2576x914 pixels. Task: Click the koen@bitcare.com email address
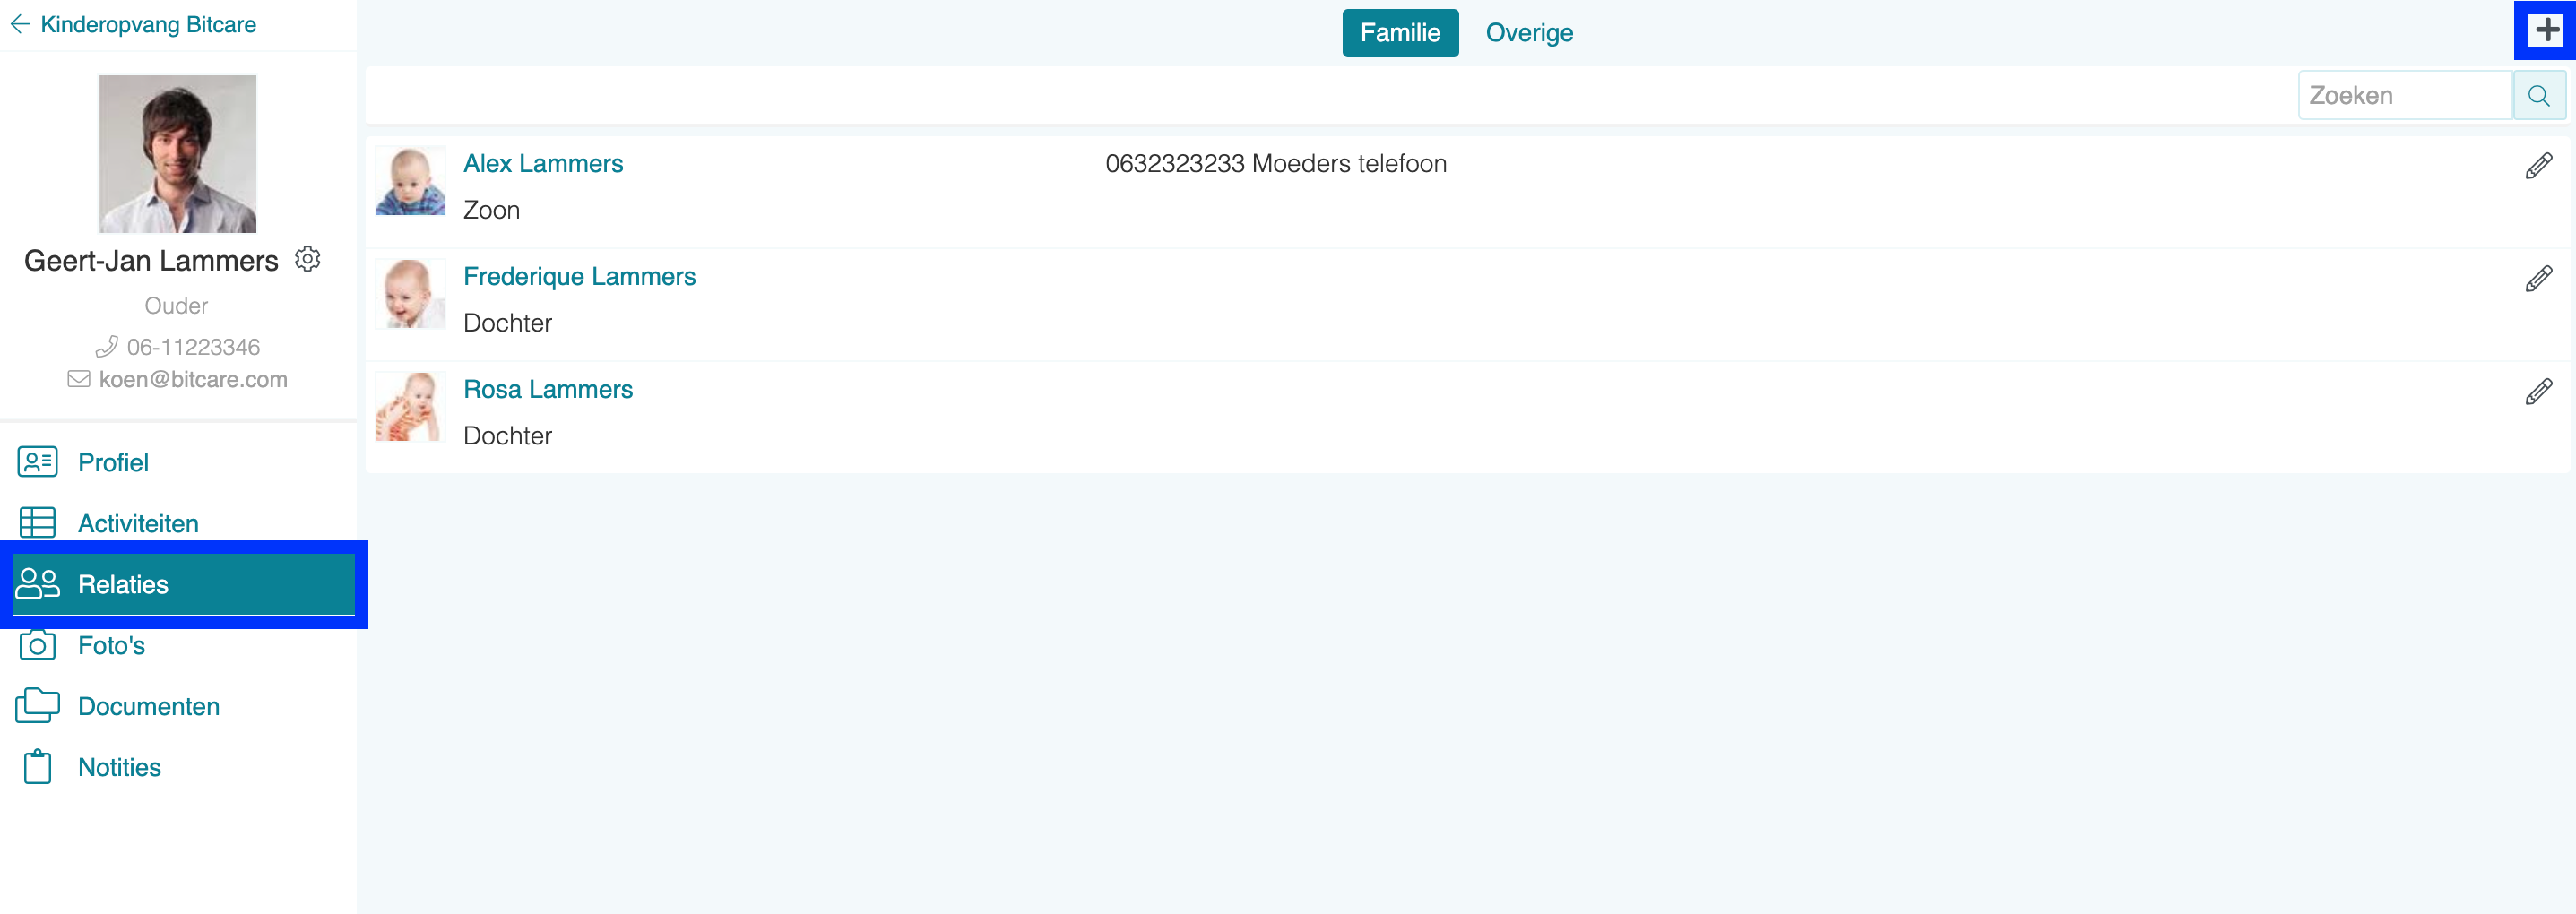click(x=193, y=379)
